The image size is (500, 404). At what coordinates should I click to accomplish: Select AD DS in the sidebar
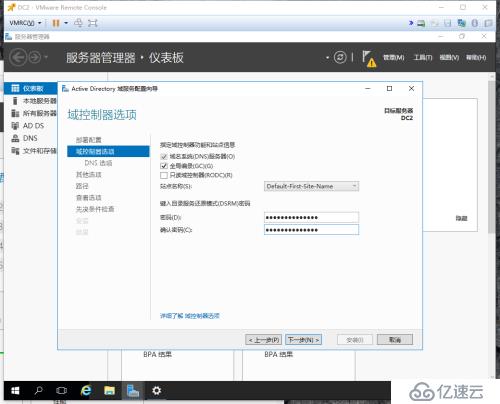(x=31, y=126)
